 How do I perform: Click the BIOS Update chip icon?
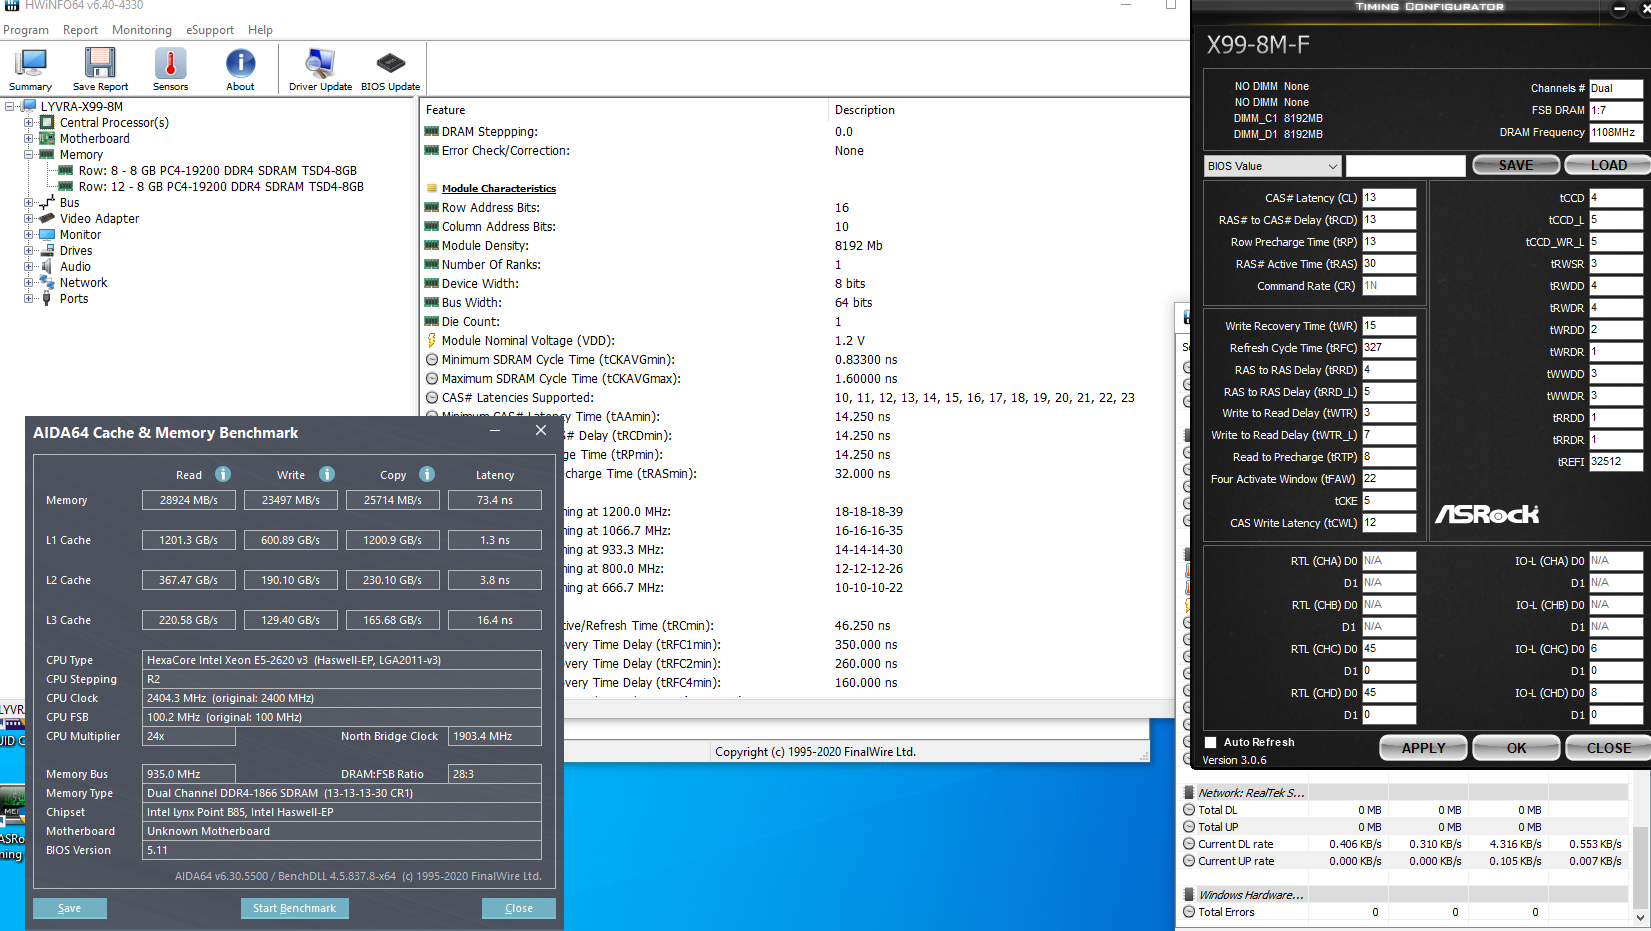click(390, 63)
